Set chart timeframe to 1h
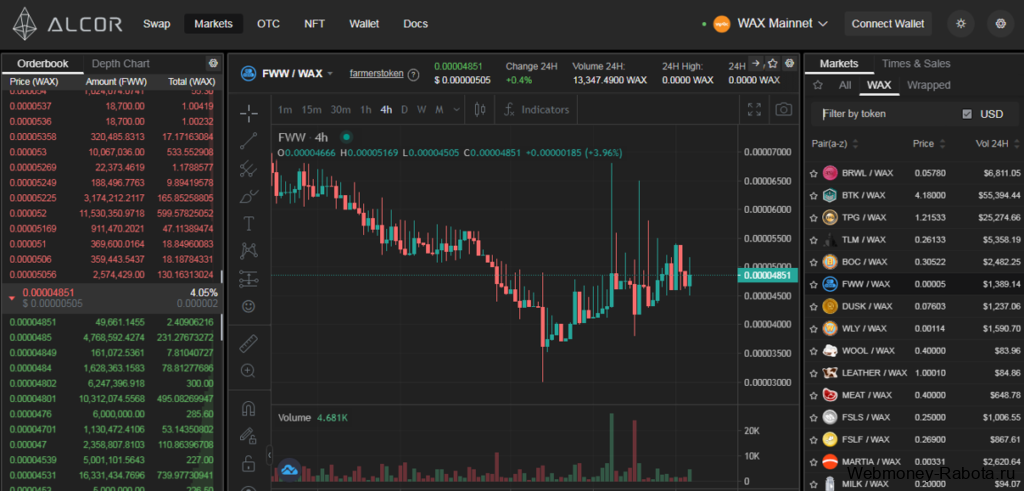Image resolution: width=1024 pixels, height=491 pixels. pos(366,110)
